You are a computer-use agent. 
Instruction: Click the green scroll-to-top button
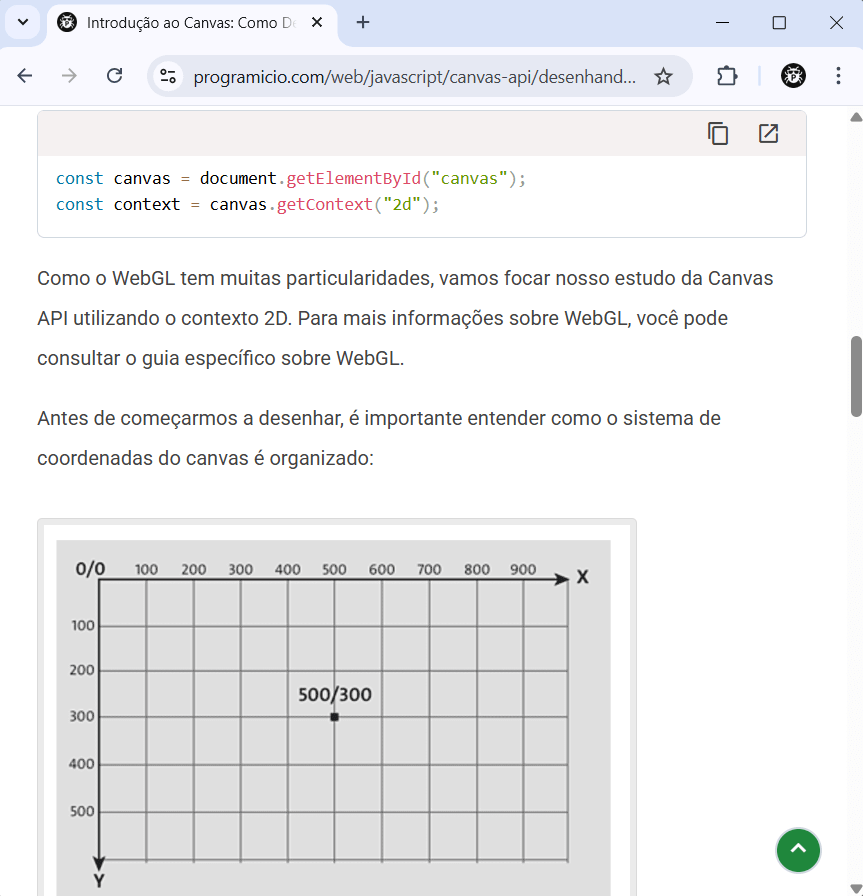pos(798,850)
